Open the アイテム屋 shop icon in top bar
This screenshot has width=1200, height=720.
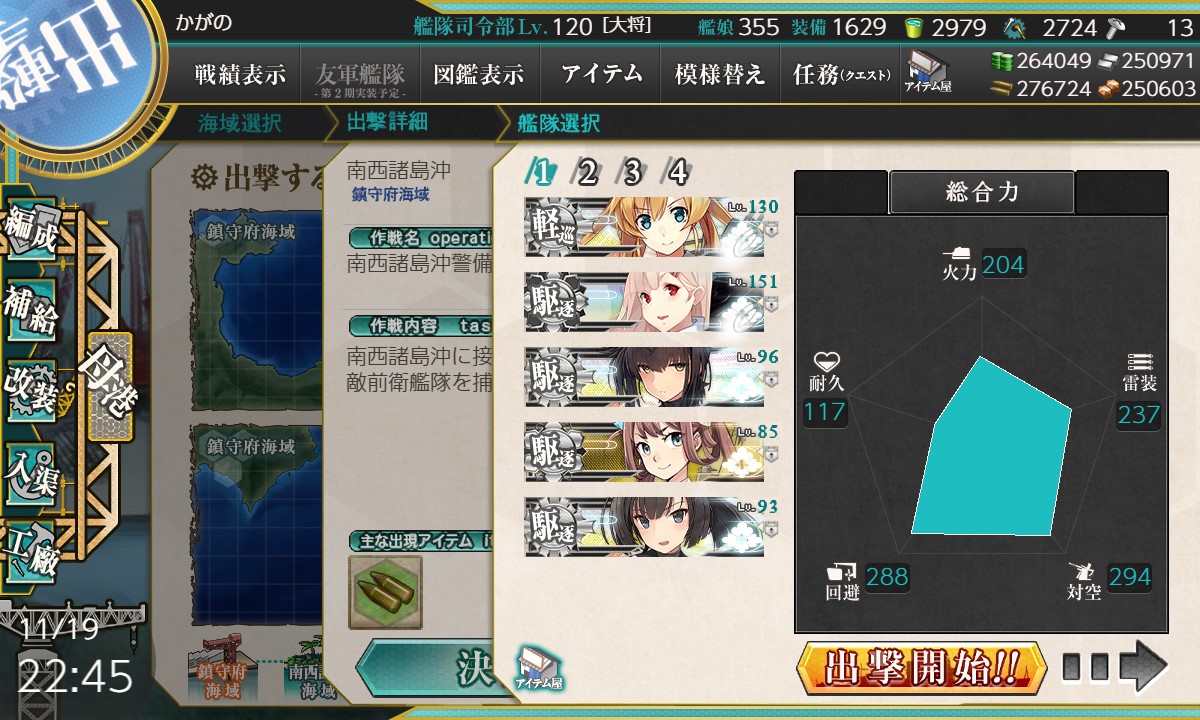(x=929, y=73)
